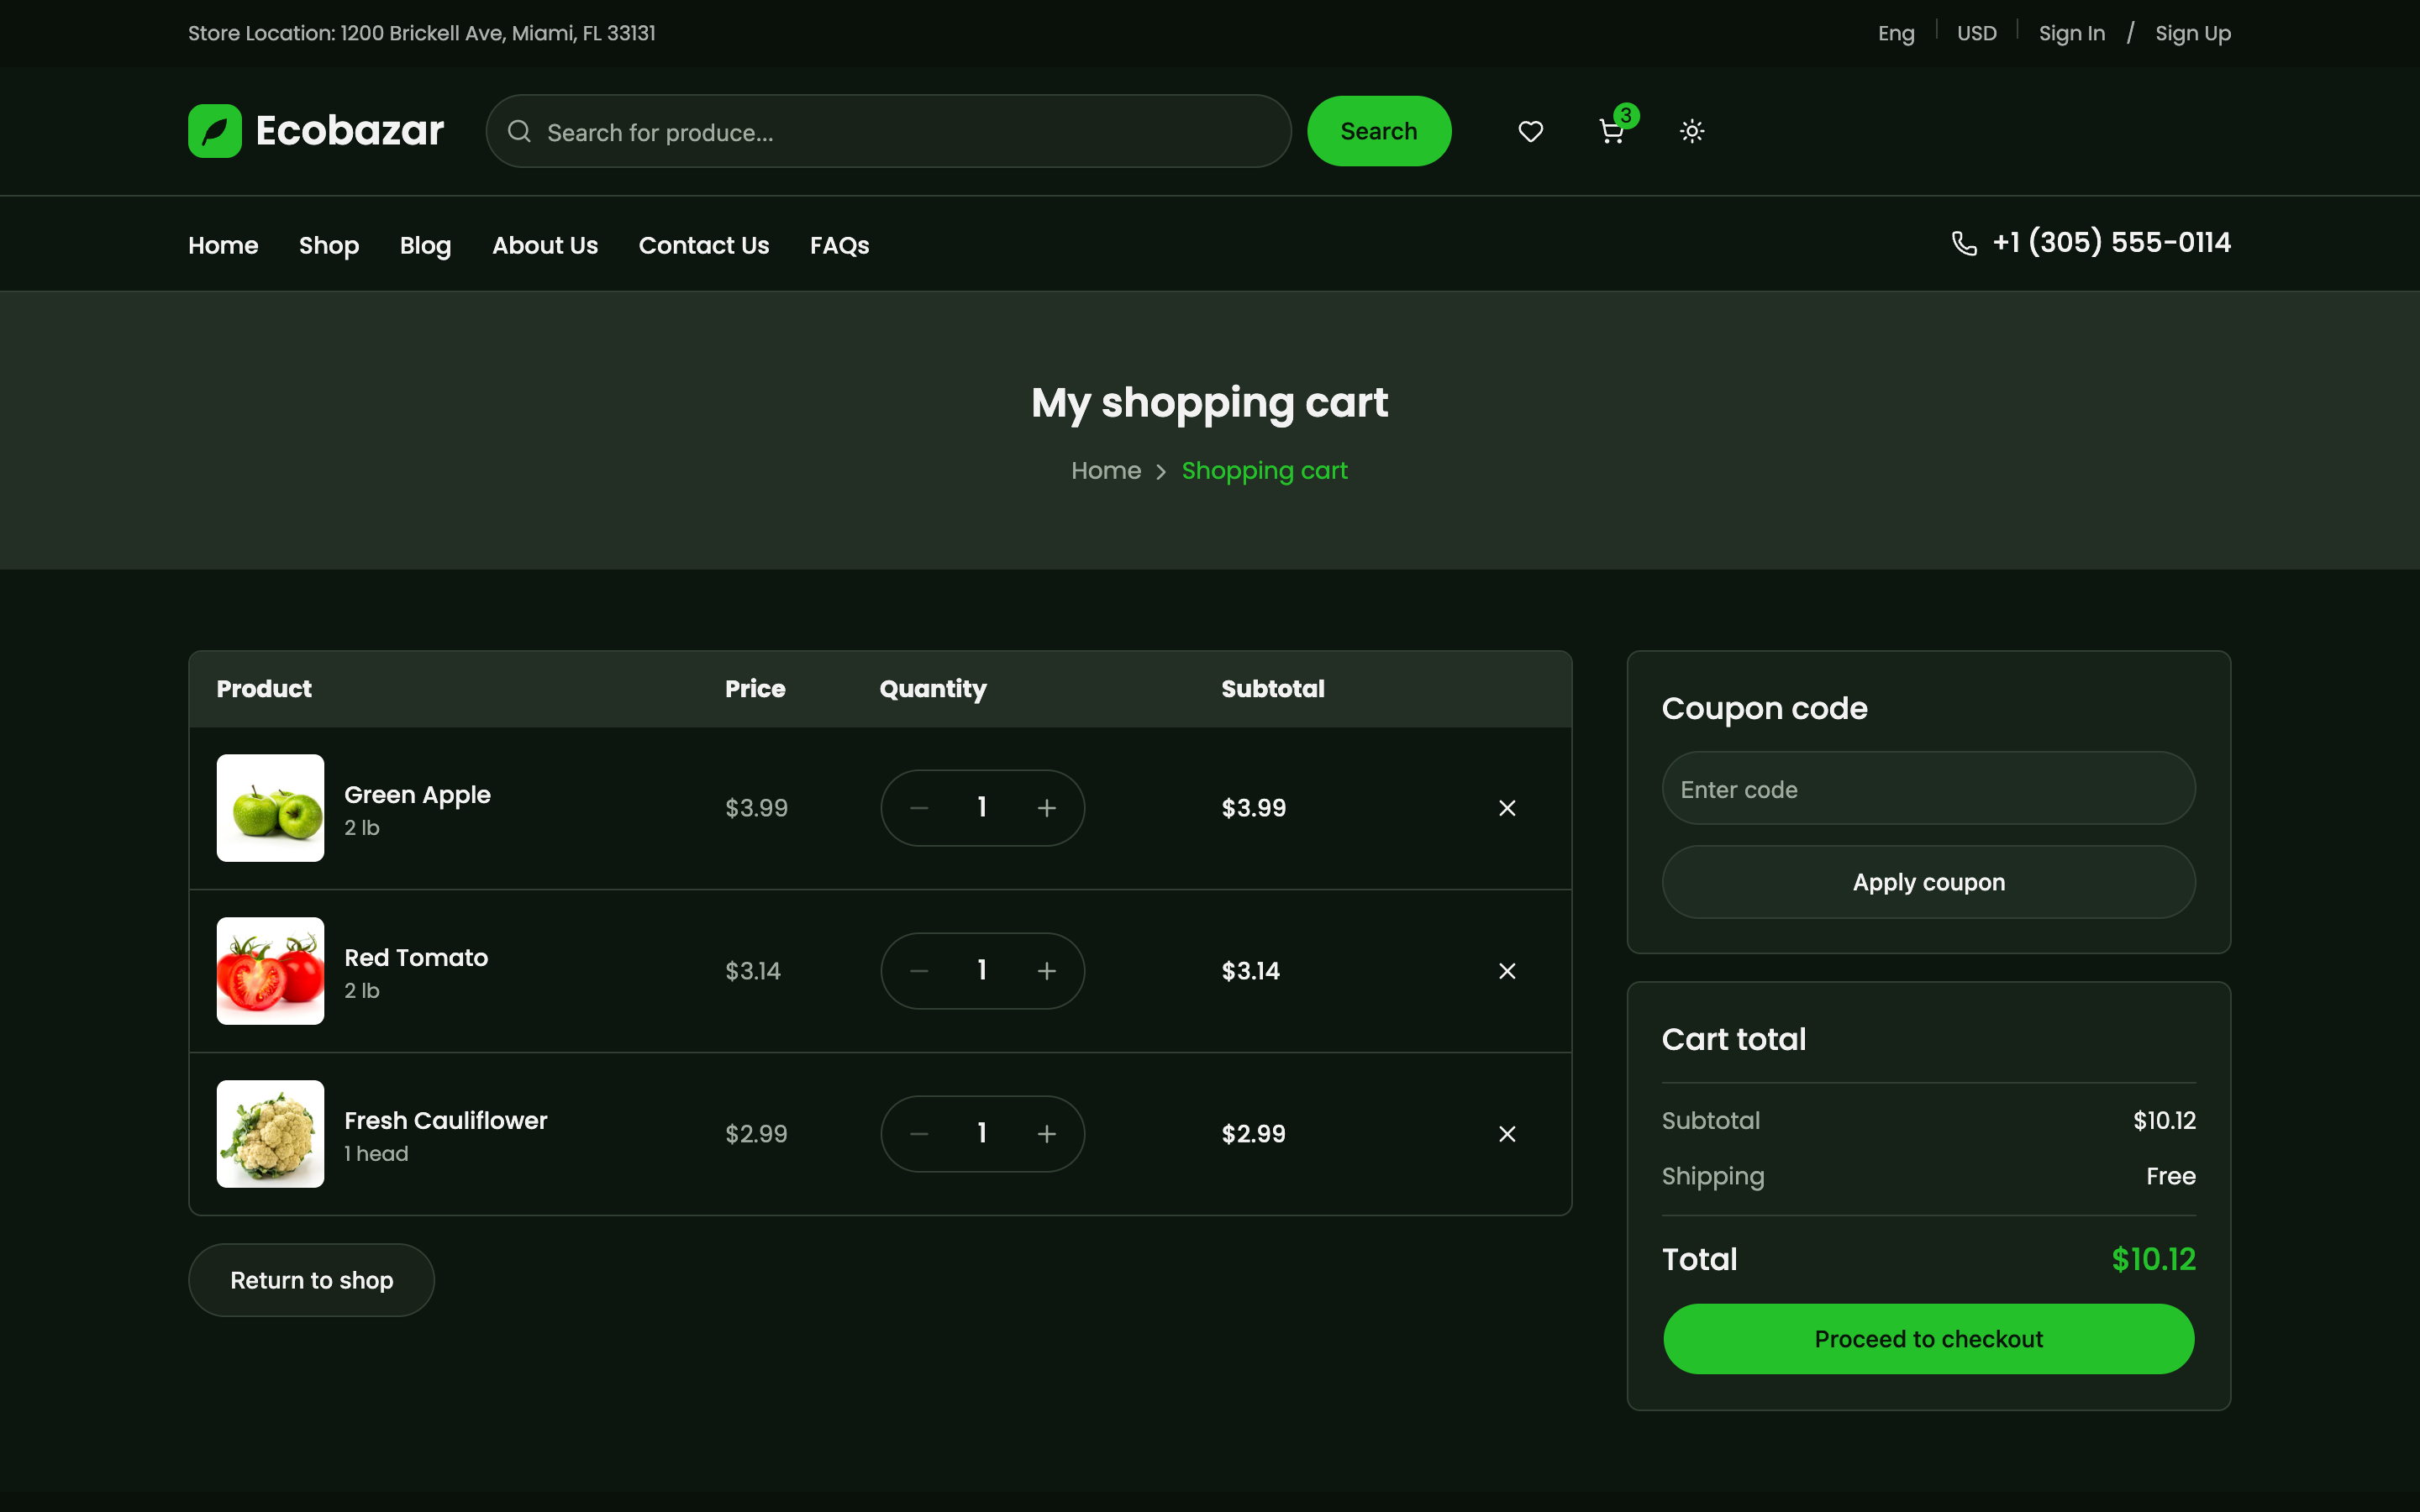Open the wishlist heart icon
Image resolution: width=2420 pixels, height=1512 pixels.
(x=1530, y=131)
